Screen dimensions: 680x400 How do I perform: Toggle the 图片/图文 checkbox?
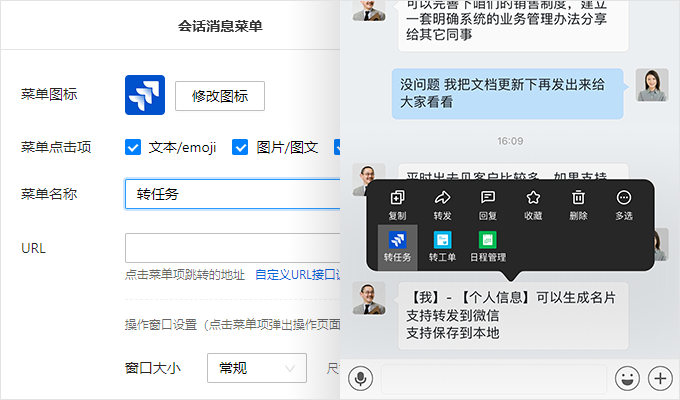(x=240, y=147)
